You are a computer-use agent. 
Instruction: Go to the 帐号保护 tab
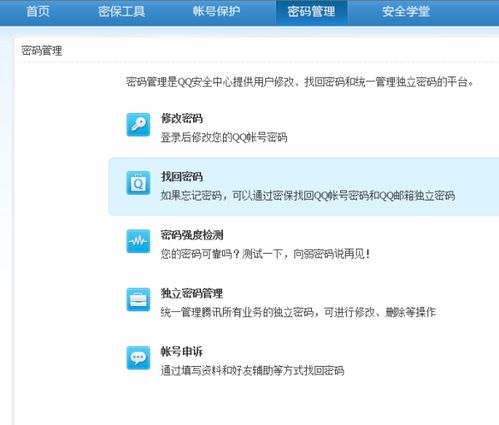[216, 12]
